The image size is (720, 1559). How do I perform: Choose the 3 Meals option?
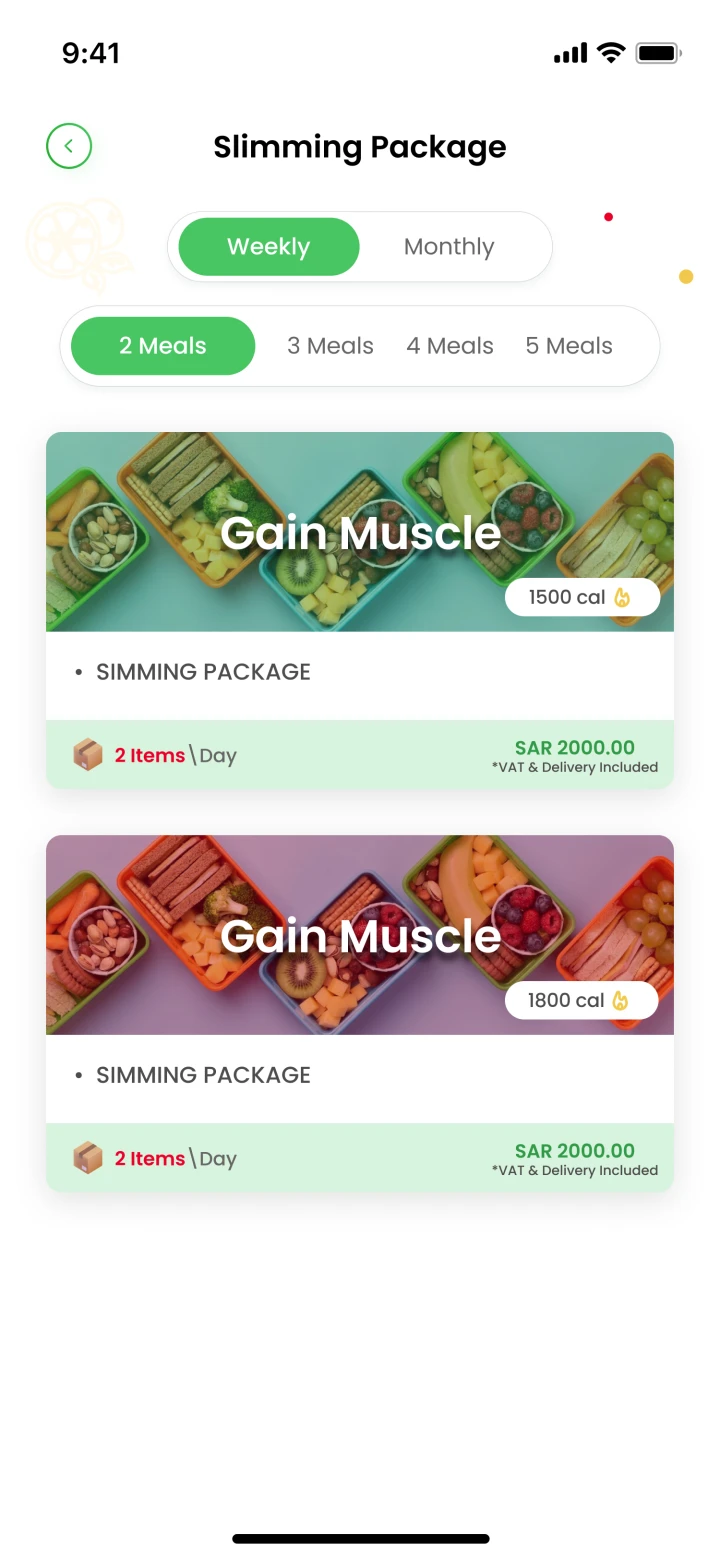[x=330, y=346]
